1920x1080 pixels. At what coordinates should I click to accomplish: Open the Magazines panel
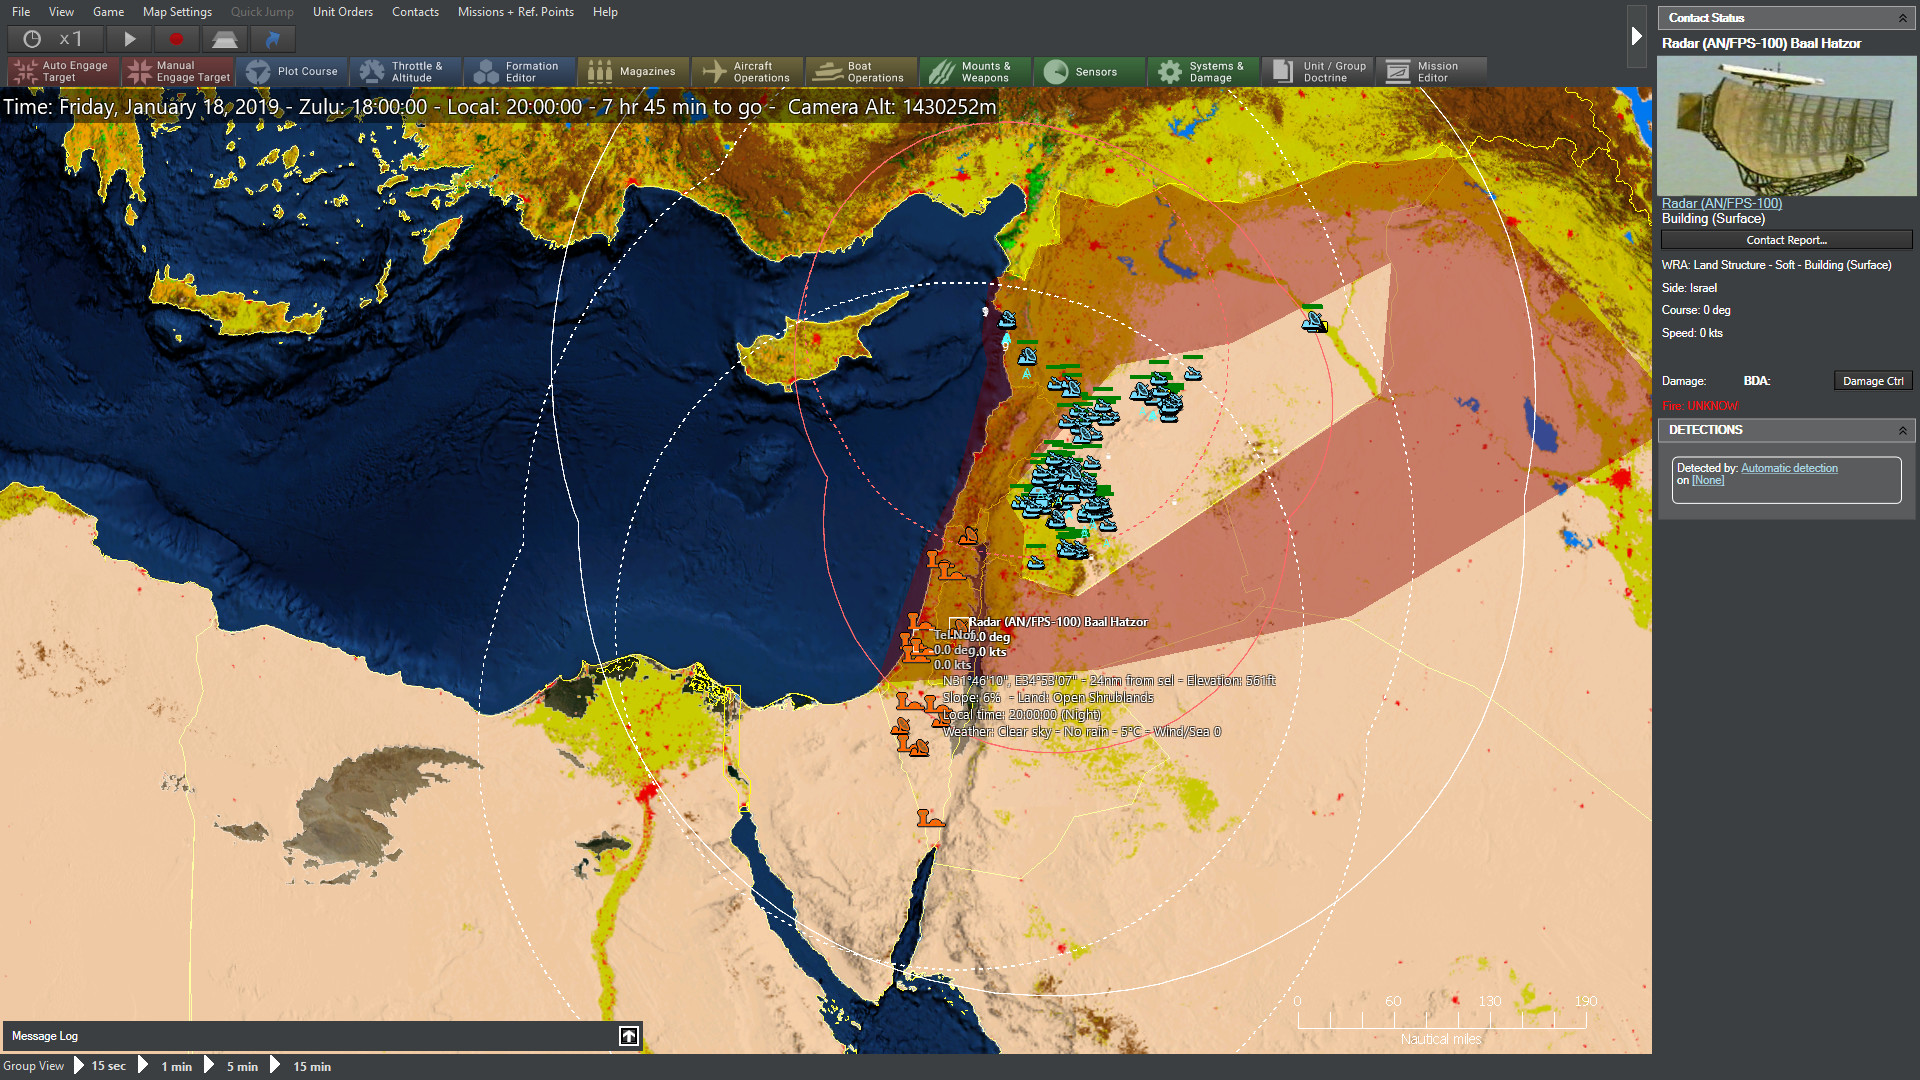click(x=633, y=71)
